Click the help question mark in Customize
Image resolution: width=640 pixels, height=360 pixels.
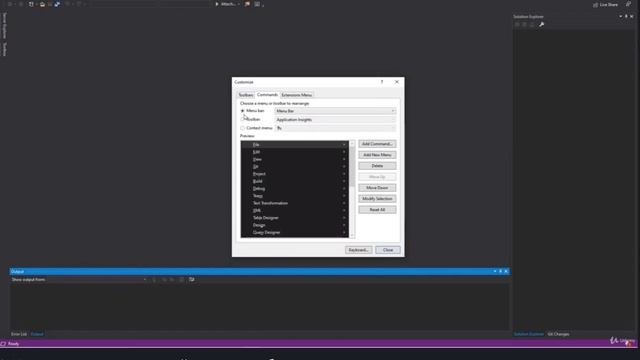[x=382, y=82]
